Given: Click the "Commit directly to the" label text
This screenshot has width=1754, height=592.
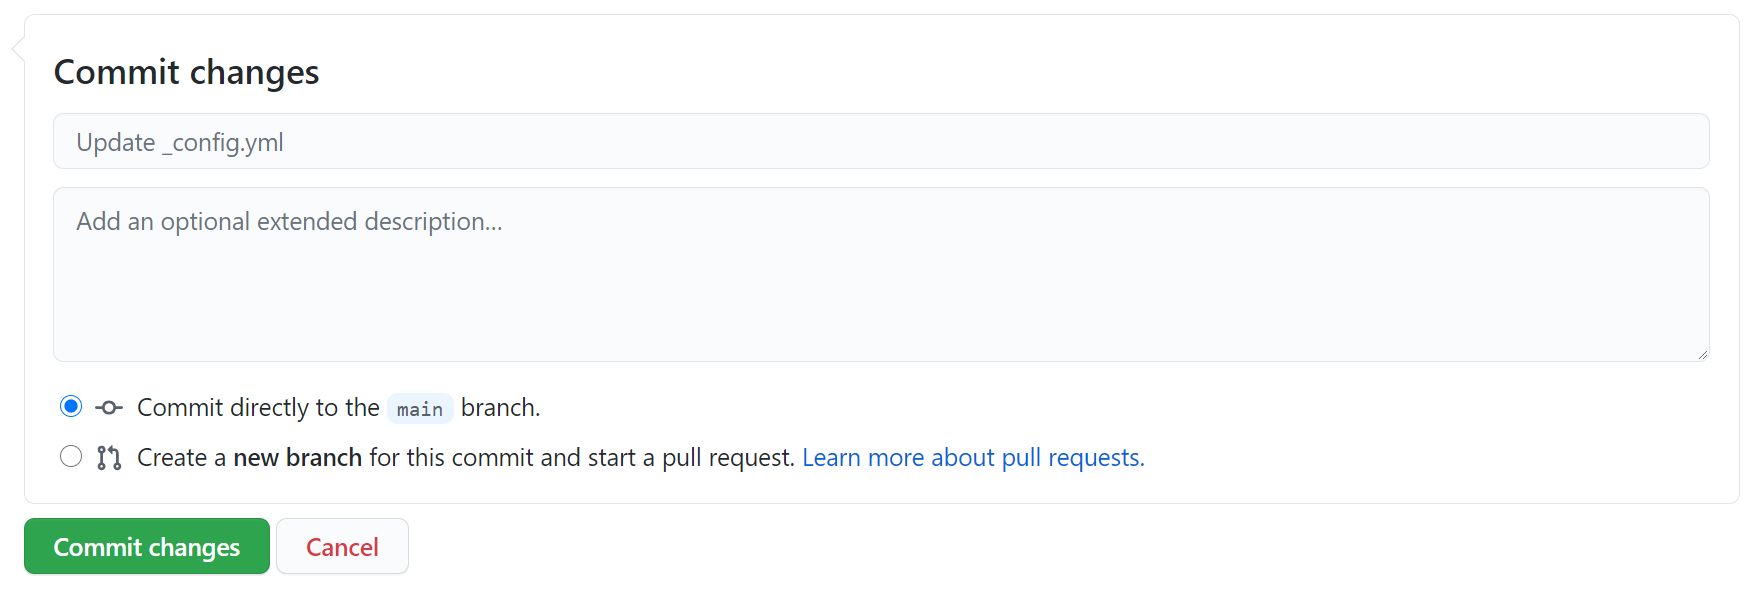Looking at the screenshot, I should 258,408.
